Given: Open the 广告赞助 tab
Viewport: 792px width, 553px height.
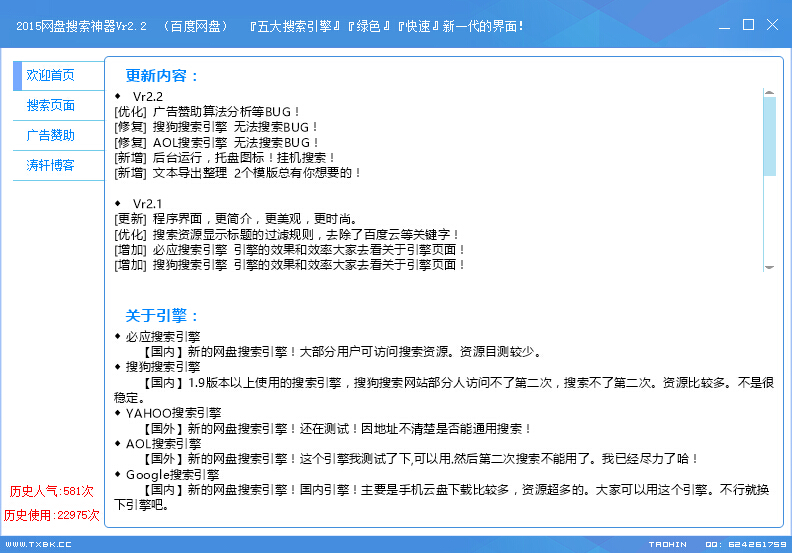Looking at the screenshot, I should pos(59,135).
